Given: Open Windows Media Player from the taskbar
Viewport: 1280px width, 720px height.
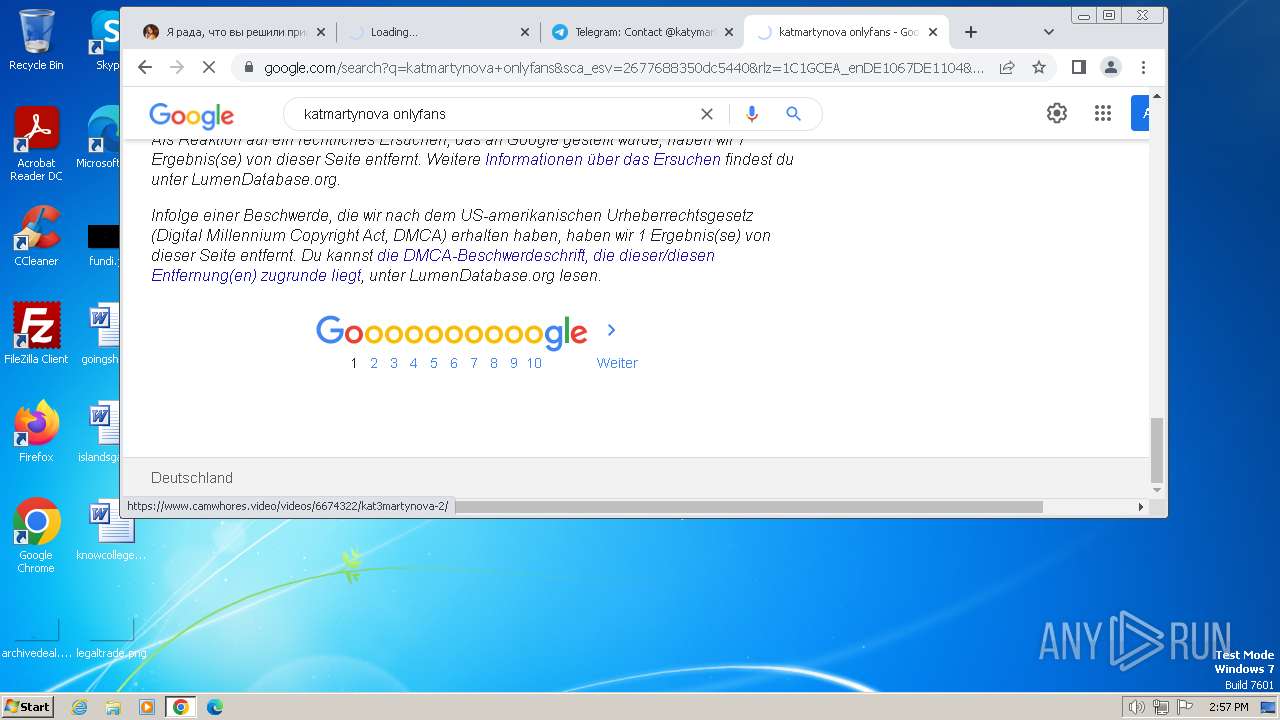Looking at the screenshot, I should click(147, 707).
